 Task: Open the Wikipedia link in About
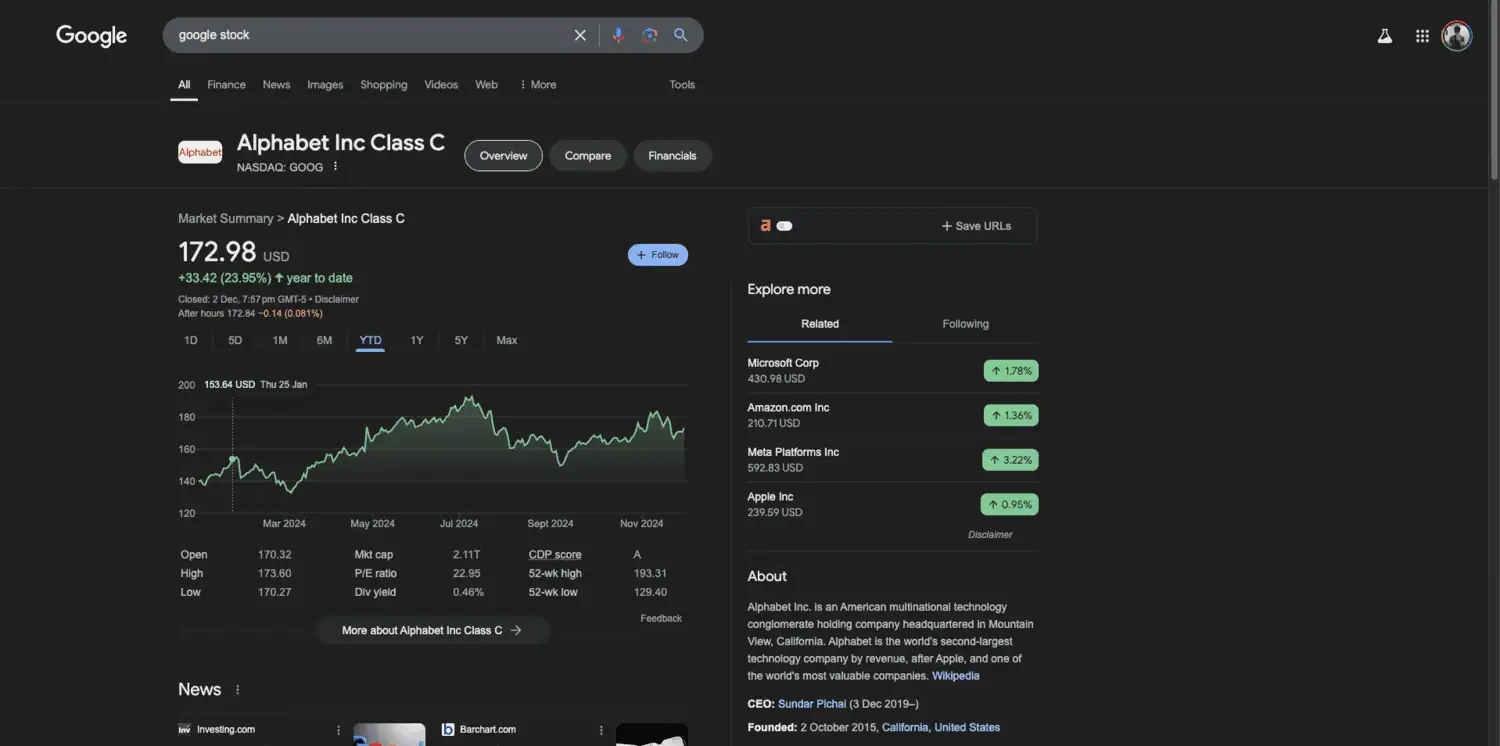pyautogui.click(x=956, y=676)
